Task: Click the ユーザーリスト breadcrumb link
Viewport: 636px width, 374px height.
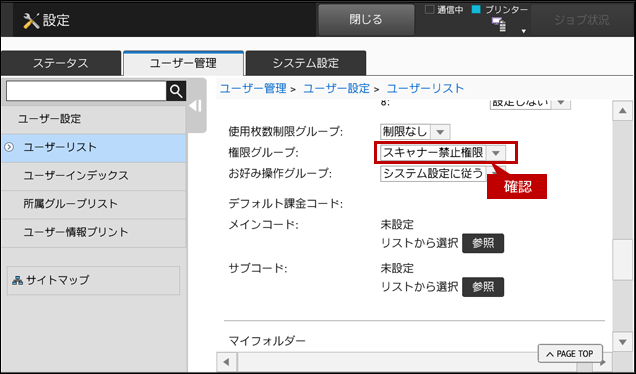Action: [x=425, y=88]
